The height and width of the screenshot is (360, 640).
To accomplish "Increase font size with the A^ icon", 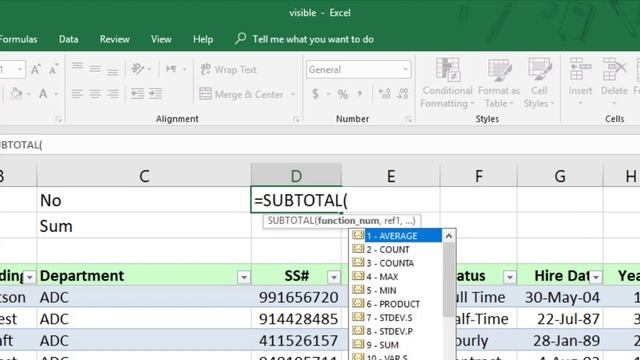I will click(36, 69).
